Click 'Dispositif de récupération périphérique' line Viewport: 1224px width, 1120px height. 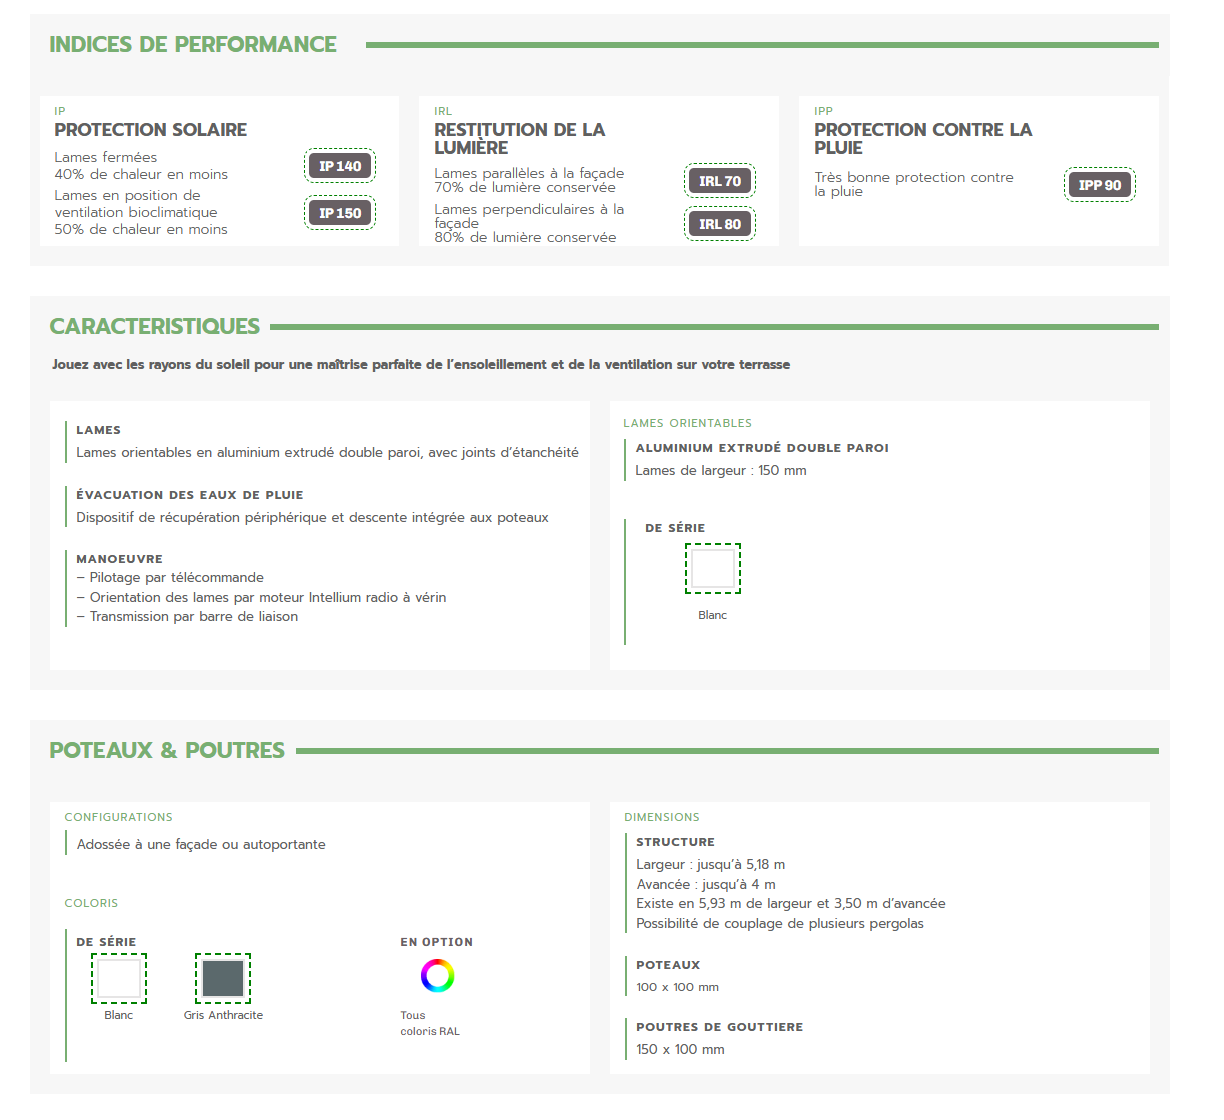click(312, 518)
